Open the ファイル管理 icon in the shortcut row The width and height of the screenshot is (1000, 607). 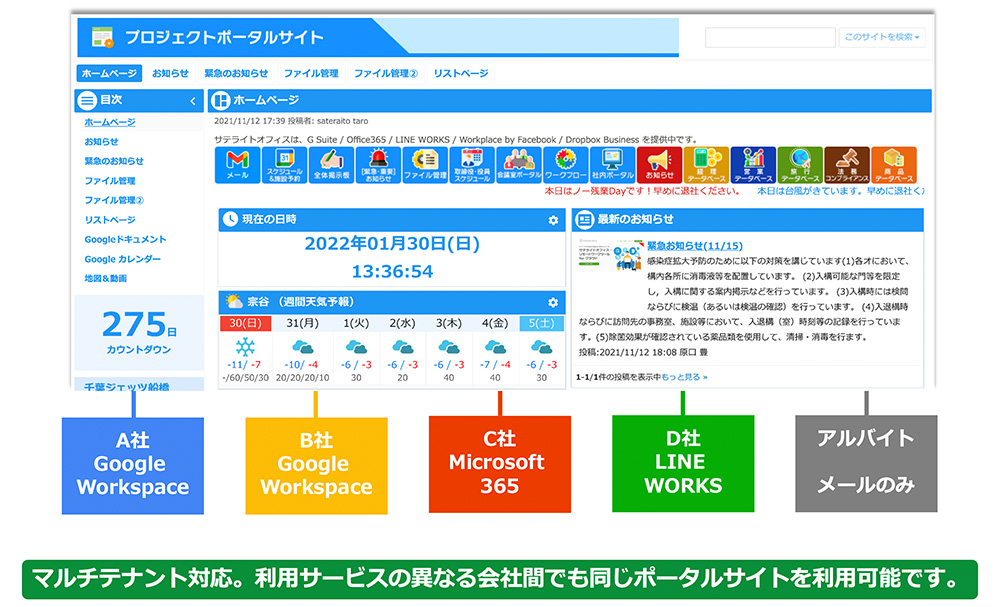point(425,165)
